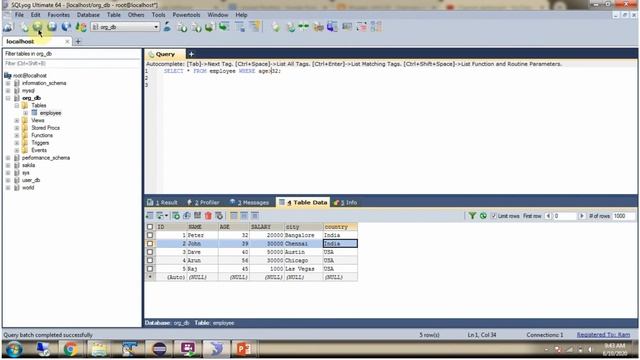Close the localhost connection tab
Viewport: 640px width, 360px height.
tap(67, 41)
